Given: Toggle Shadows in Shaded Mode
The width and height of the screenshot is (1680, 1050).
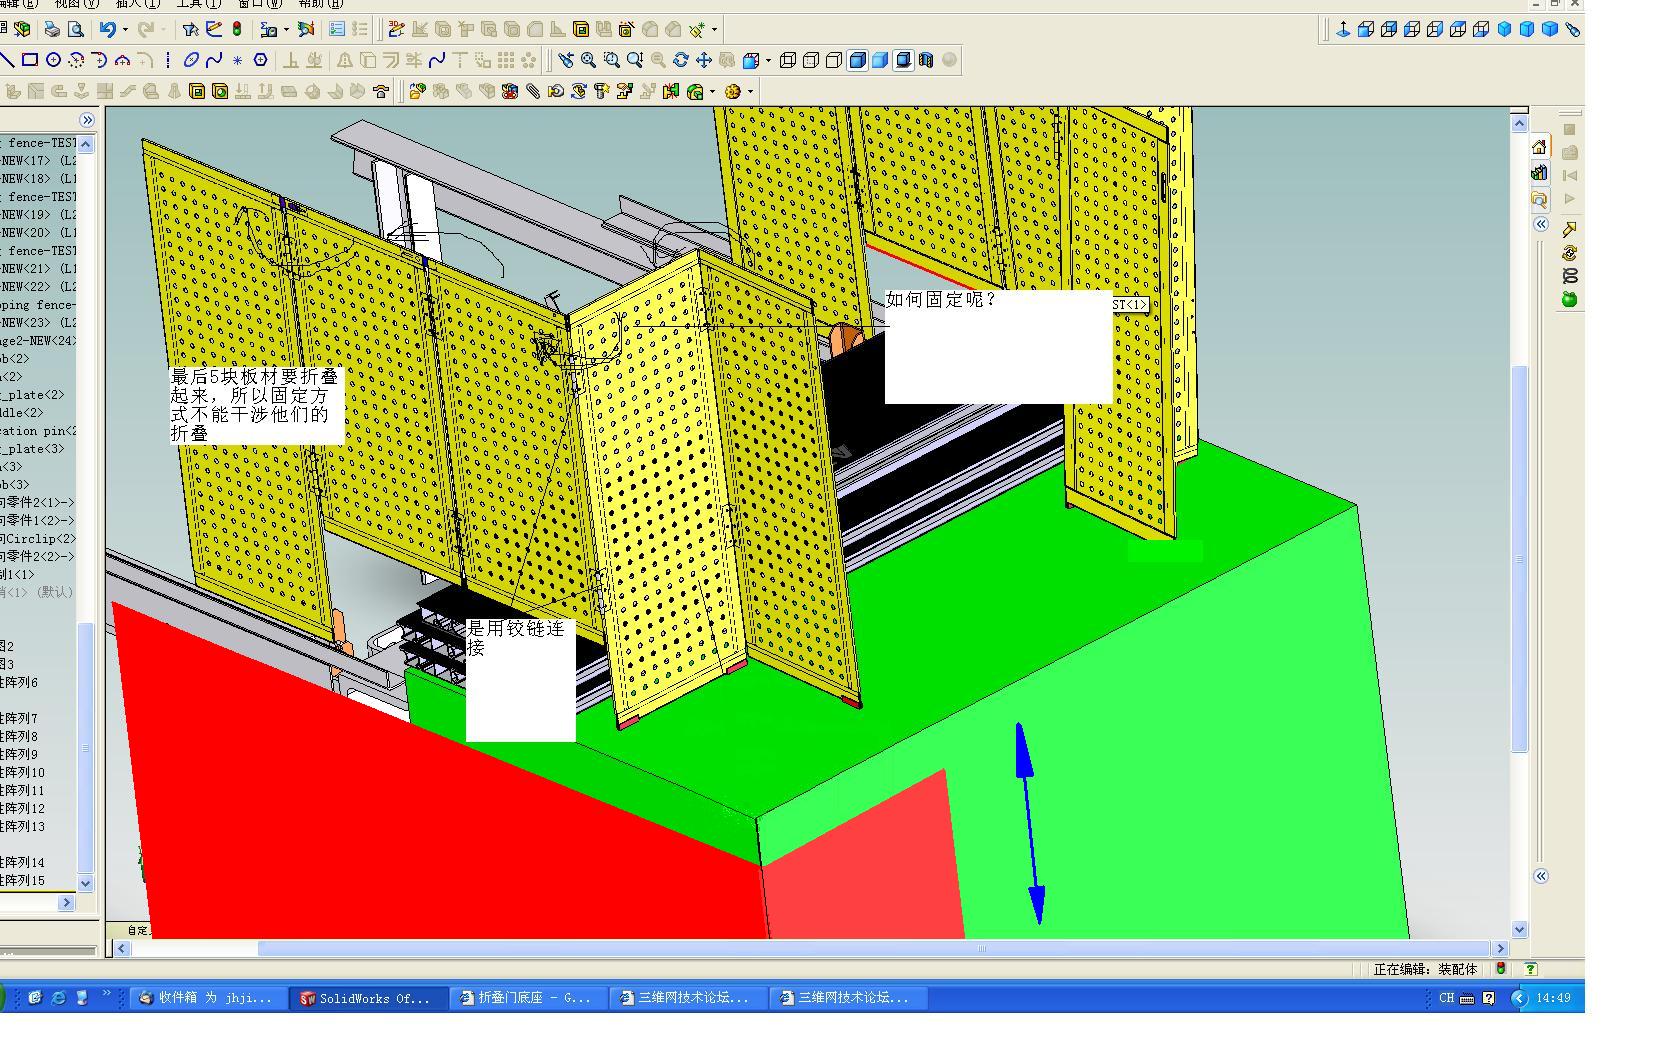Looking at the screenshot, I should point(903,60).
